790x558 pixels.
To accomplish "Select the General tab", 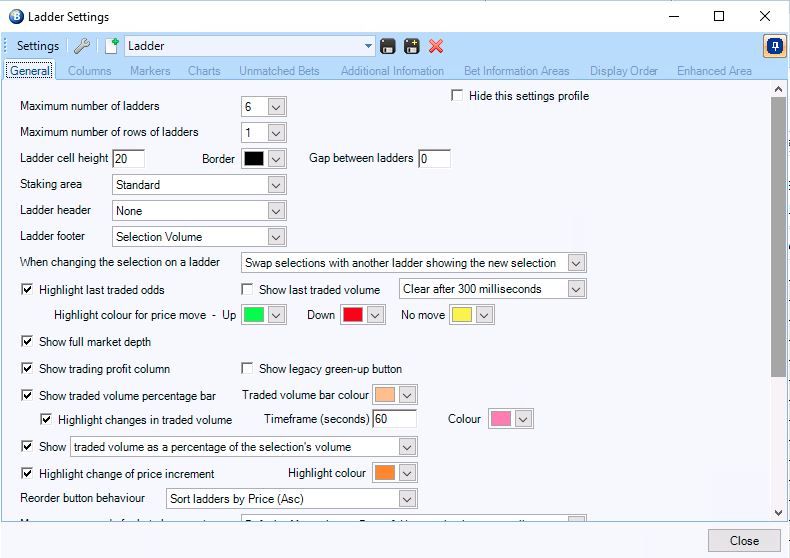I will coord(30,71).
